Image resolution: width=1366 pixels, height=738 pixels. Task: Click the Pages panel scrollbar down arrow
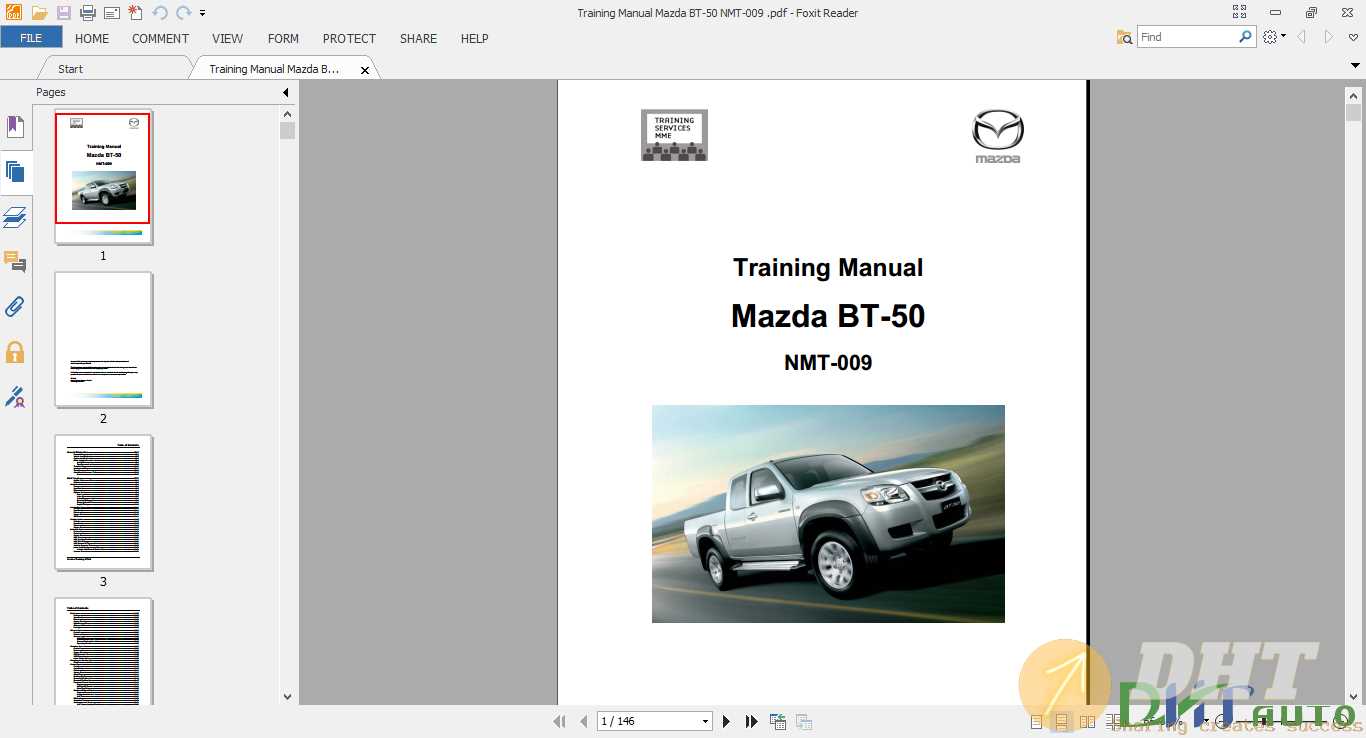(287, 697)
